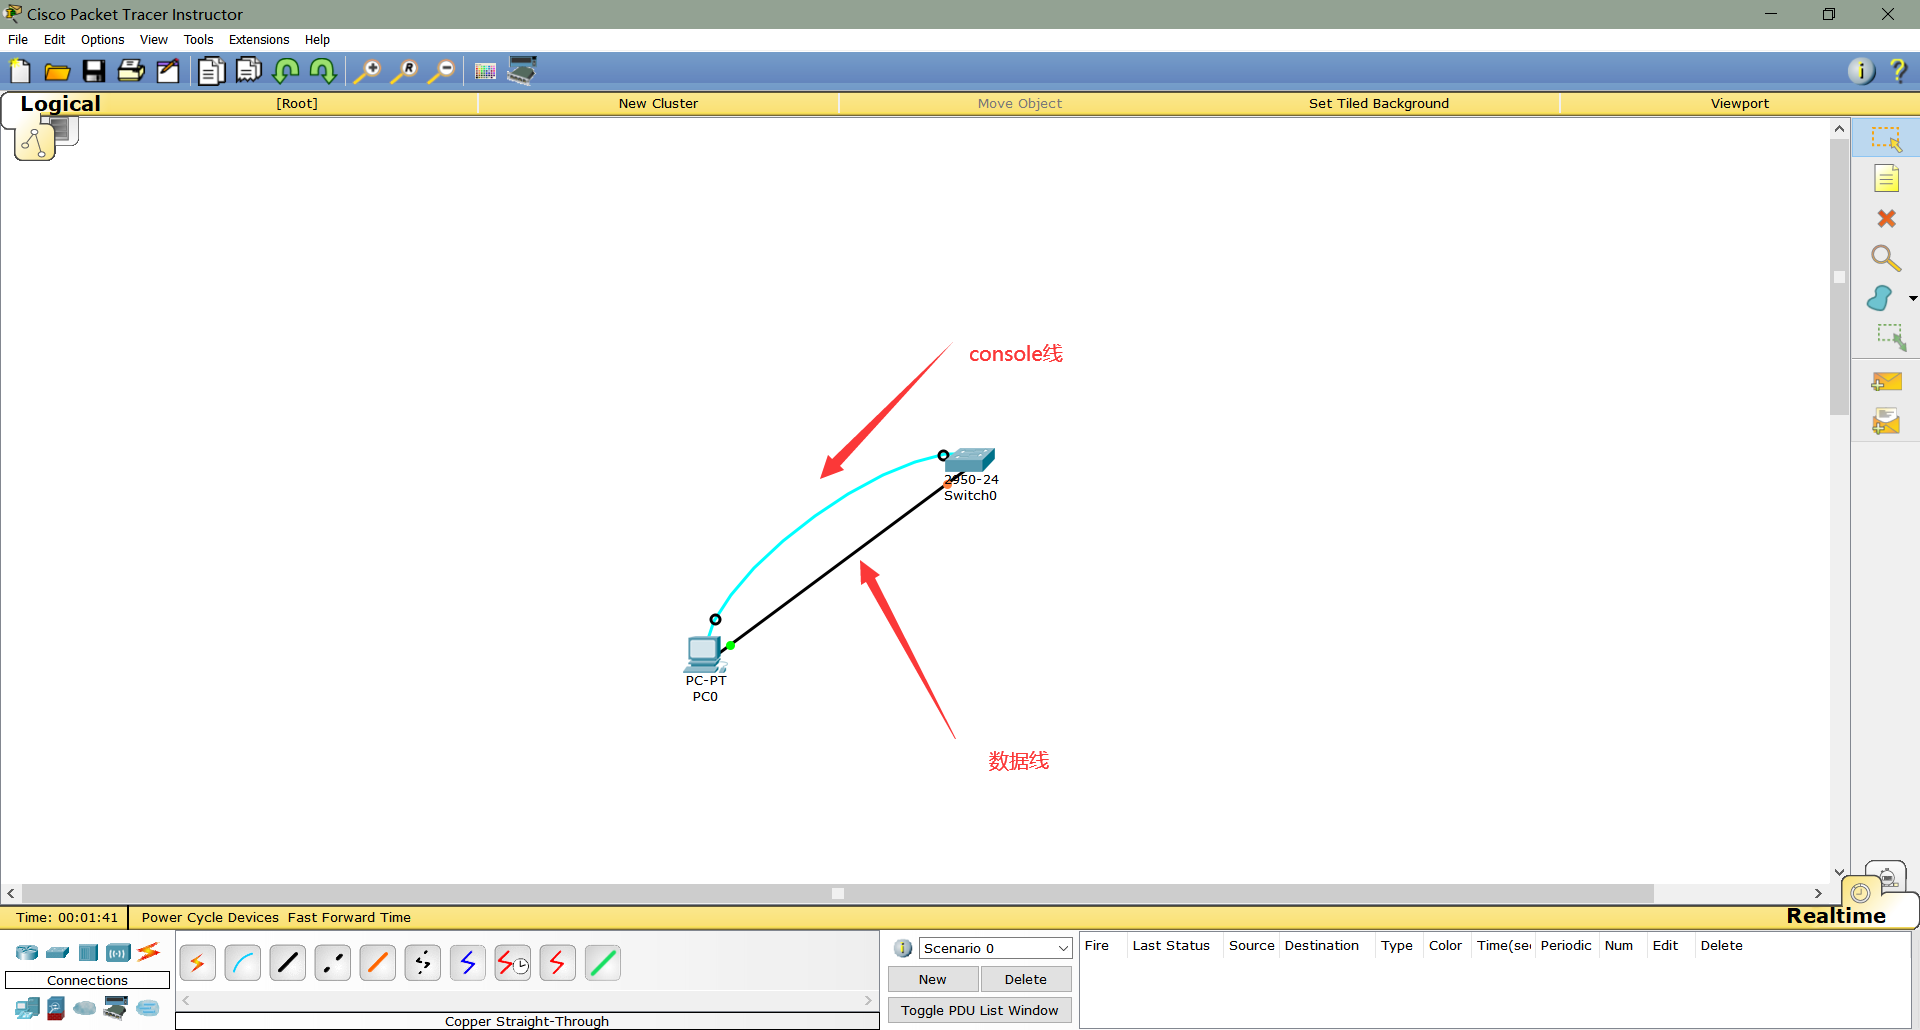This screenshot has height=1030, width=1920.
Task: Open the File menu
Action: pyautogui.click(x=18, y=40)
